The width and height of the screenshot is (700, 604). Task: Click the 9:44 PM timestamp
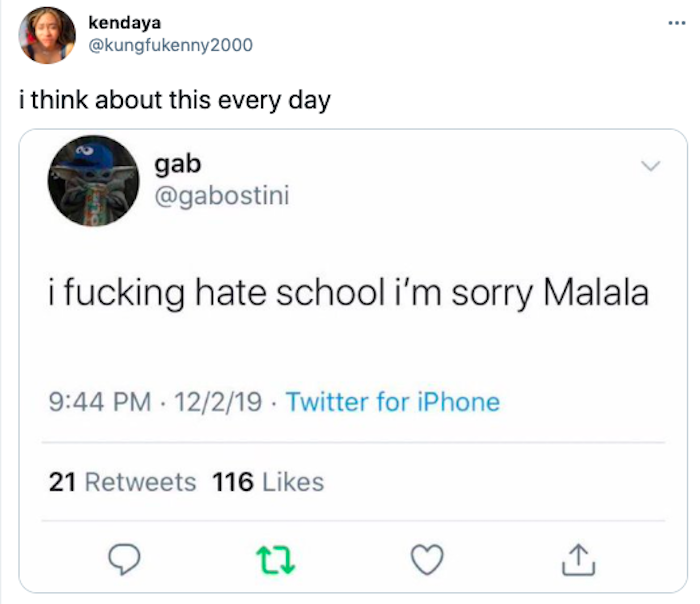100,402
